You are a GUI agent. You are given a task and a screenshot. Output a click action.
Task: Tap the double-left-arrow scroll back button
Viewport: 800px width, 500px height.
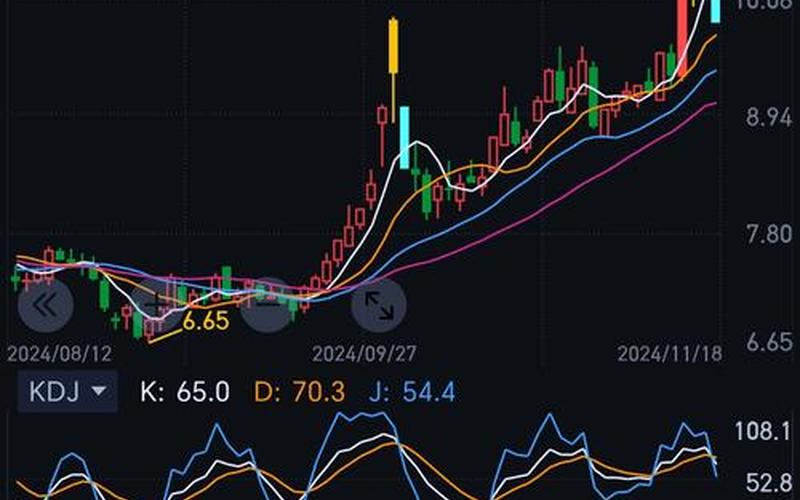pyautogui.click(x=45, y=305)
